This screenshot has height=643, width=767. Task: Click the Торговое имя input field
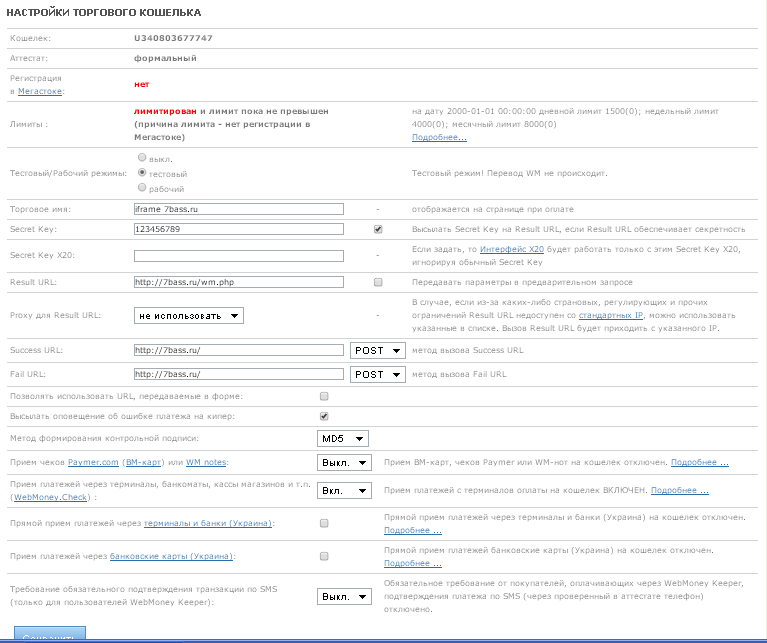[238, 209]
